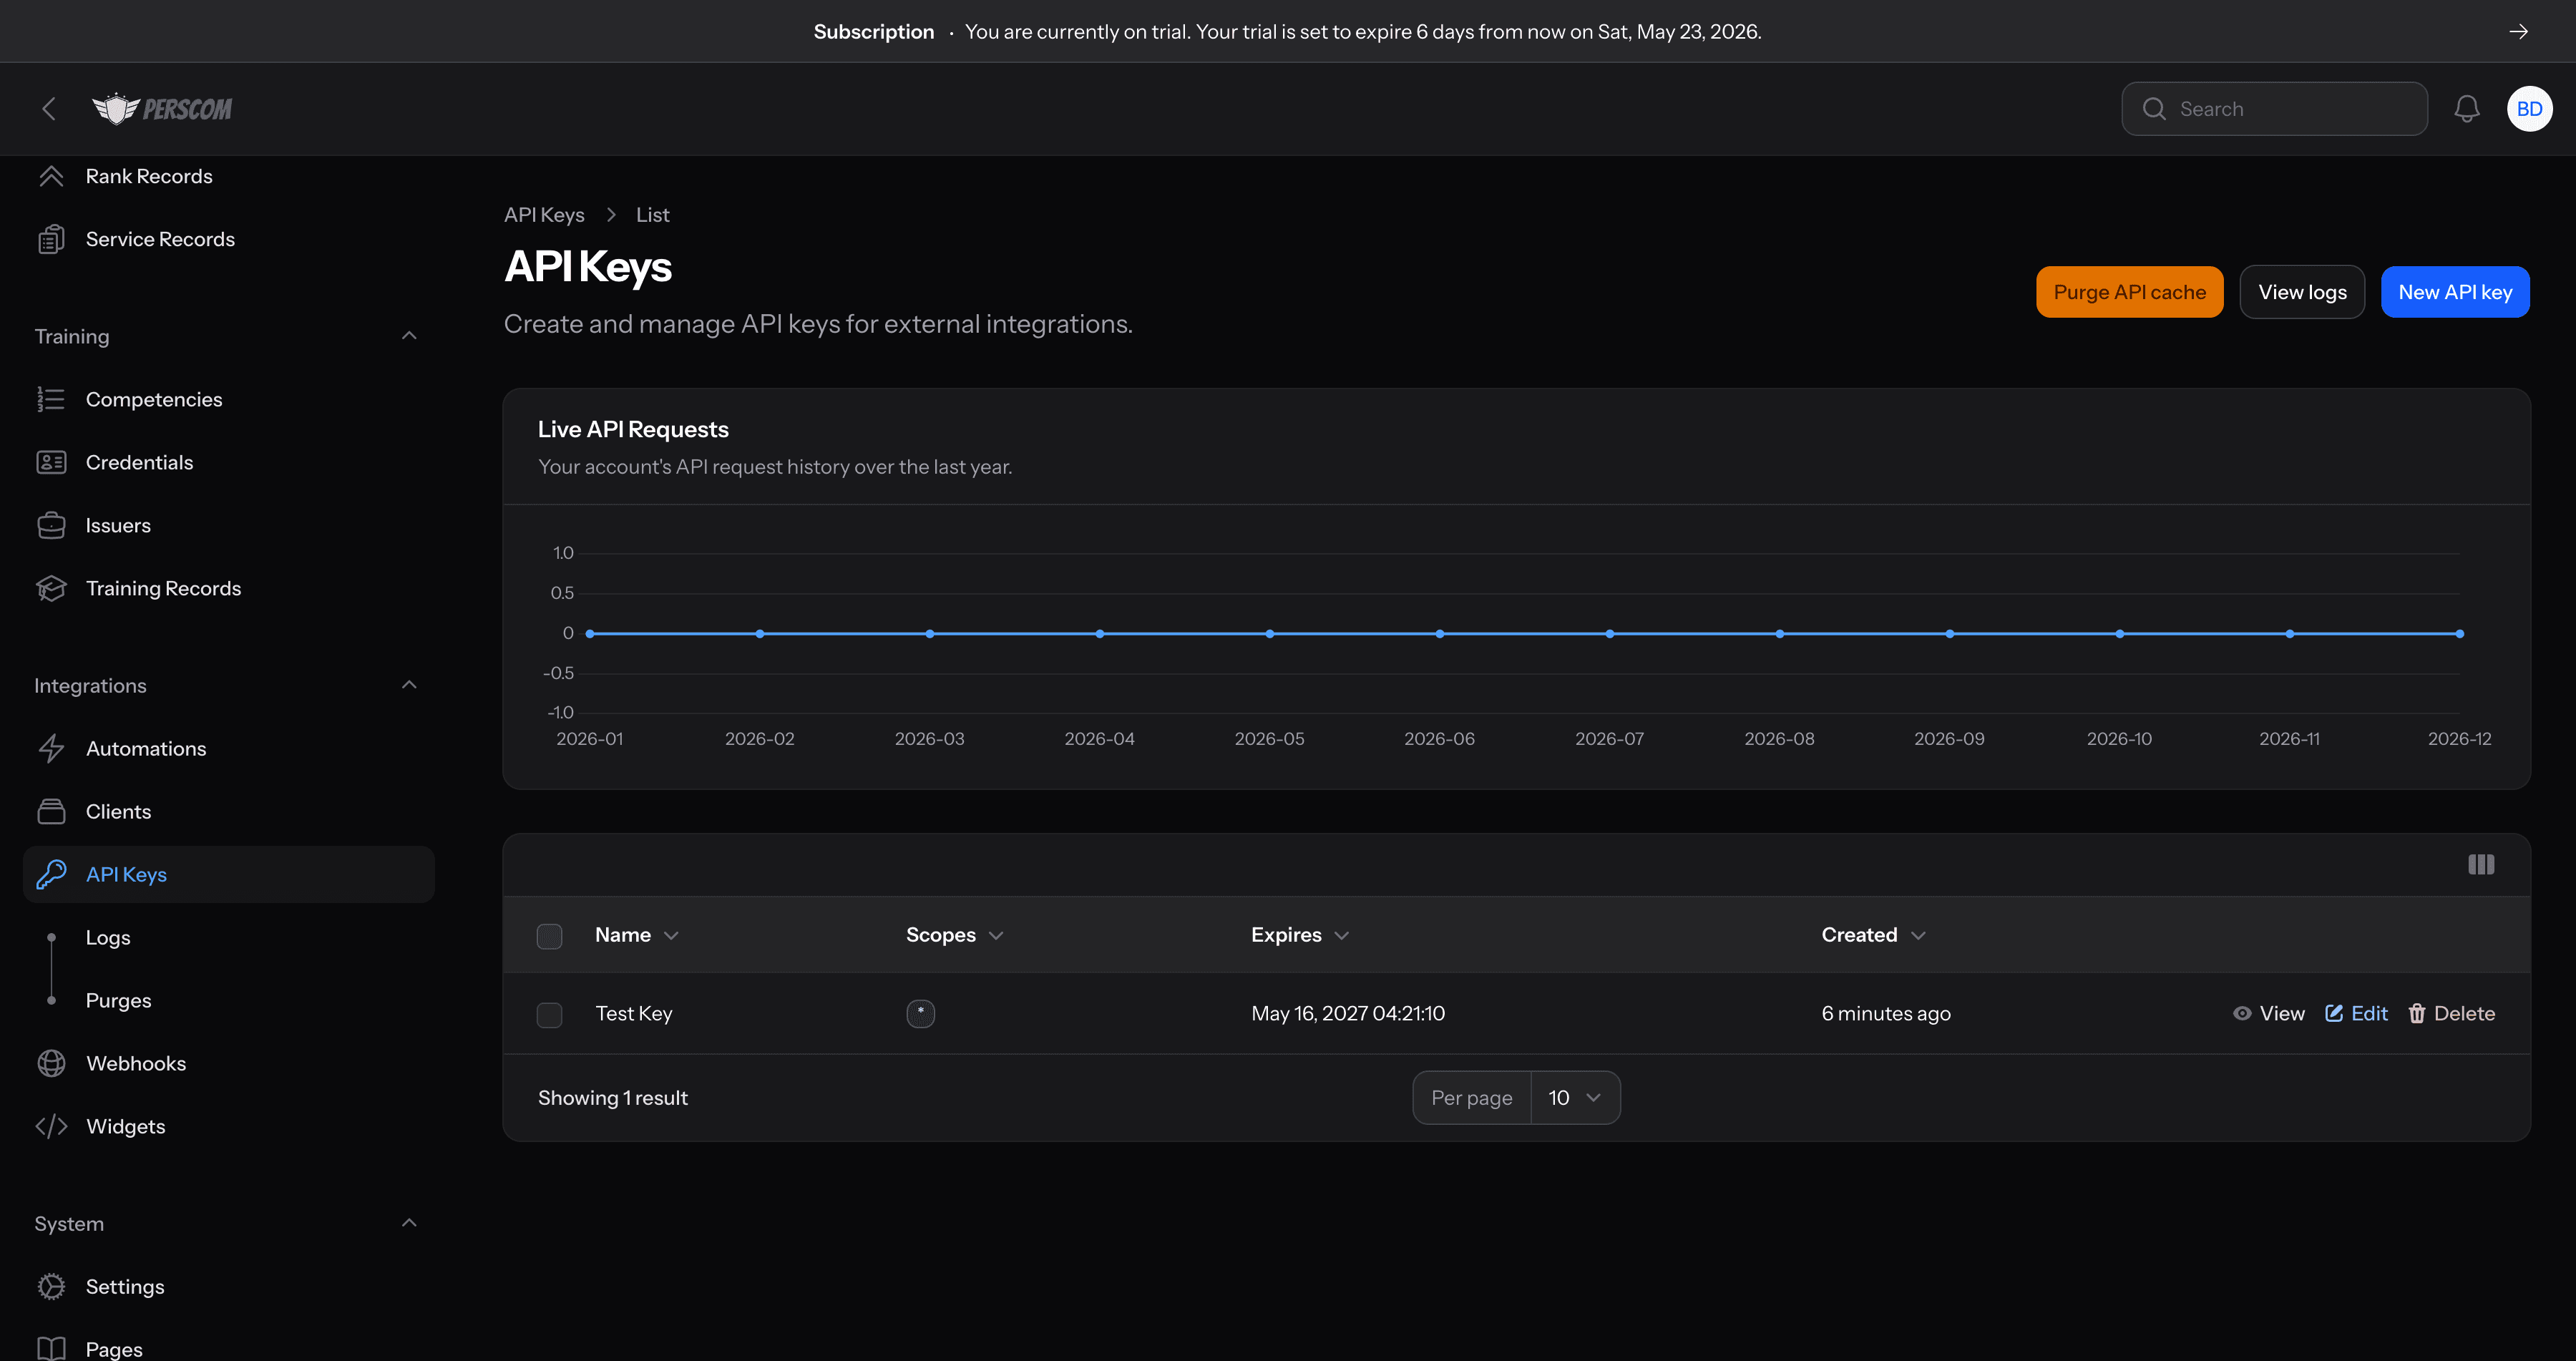Sort by Created column chevron
This screenshot has height=1361, width=2576.
(x=1918, y=936)
